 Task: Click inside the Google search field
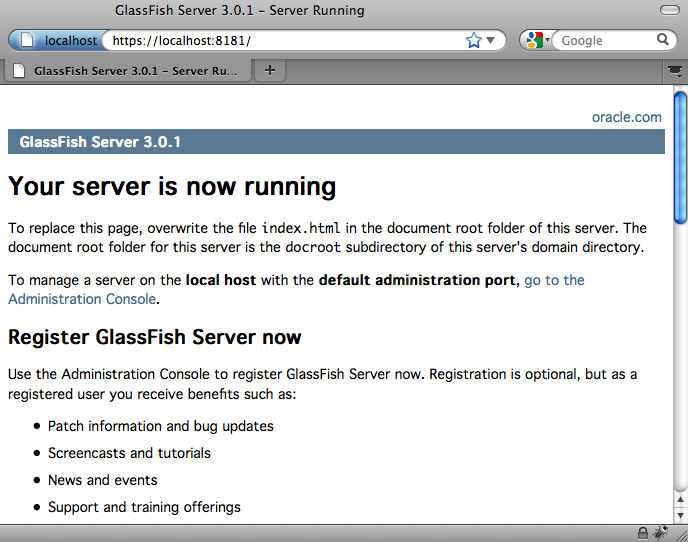[605, 41]
